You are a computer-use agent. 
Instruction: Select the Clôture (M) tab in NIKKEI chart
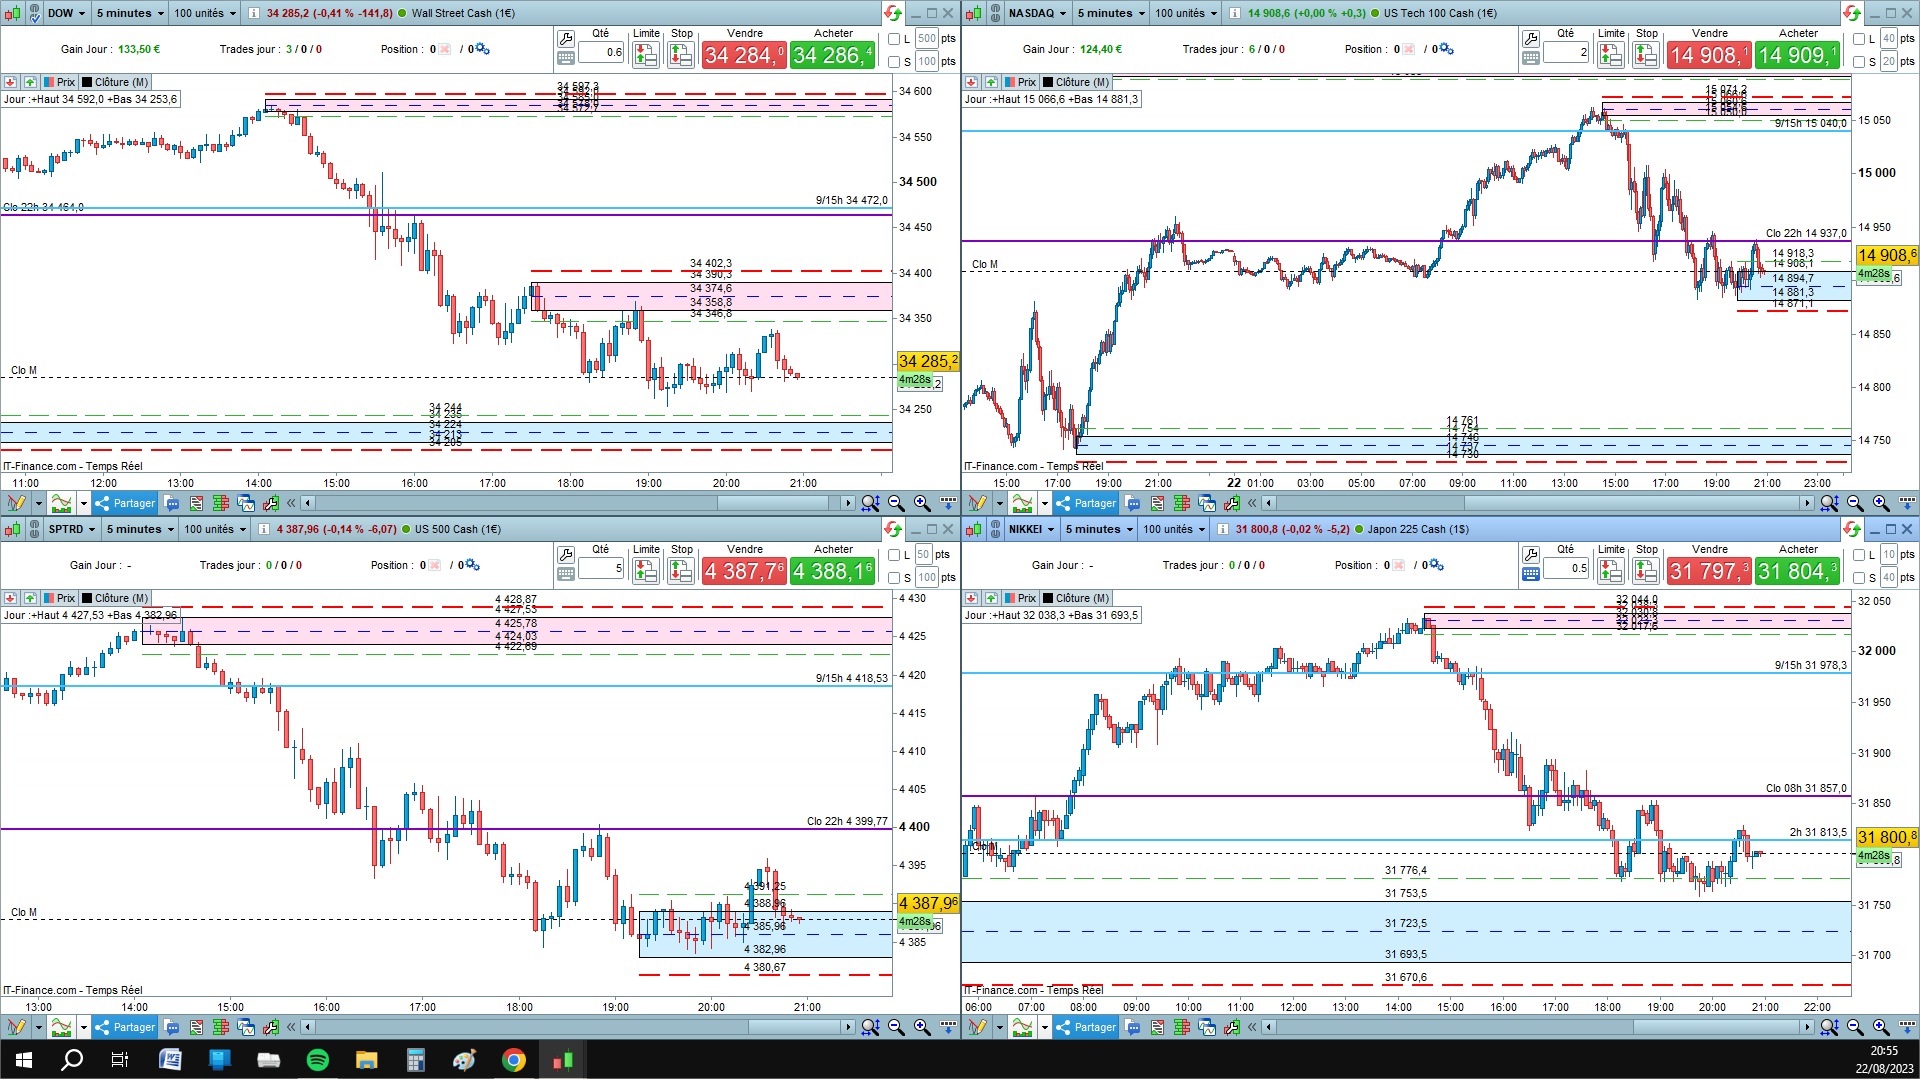1076,598
